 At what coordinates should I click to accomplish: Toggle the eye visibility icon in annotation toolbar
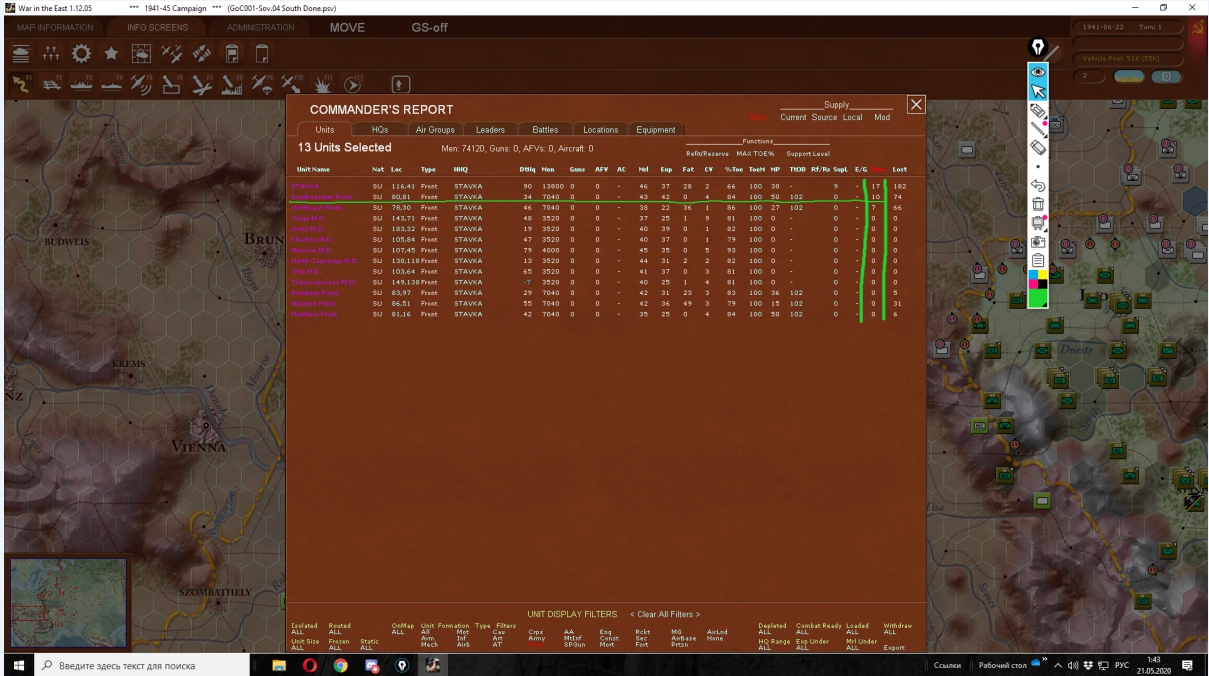tap(1038, 72)
